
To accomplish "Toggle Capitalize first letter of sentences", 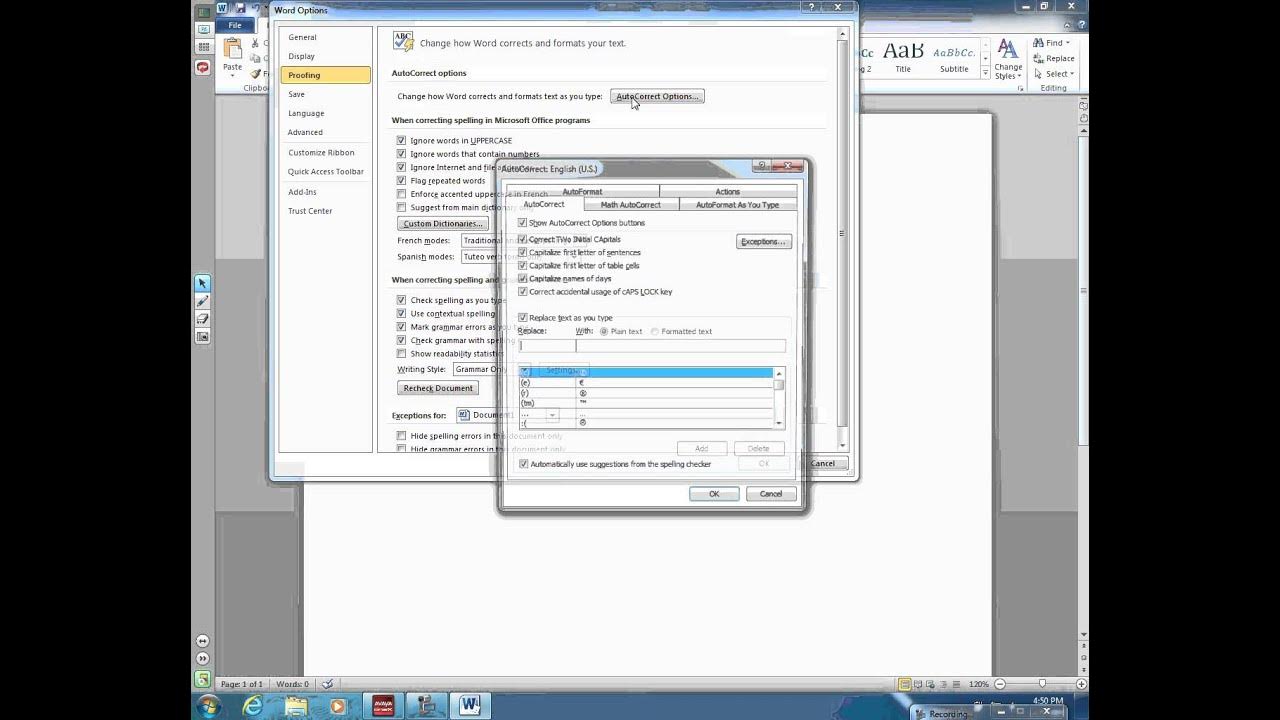I will (x=522, y=253).
